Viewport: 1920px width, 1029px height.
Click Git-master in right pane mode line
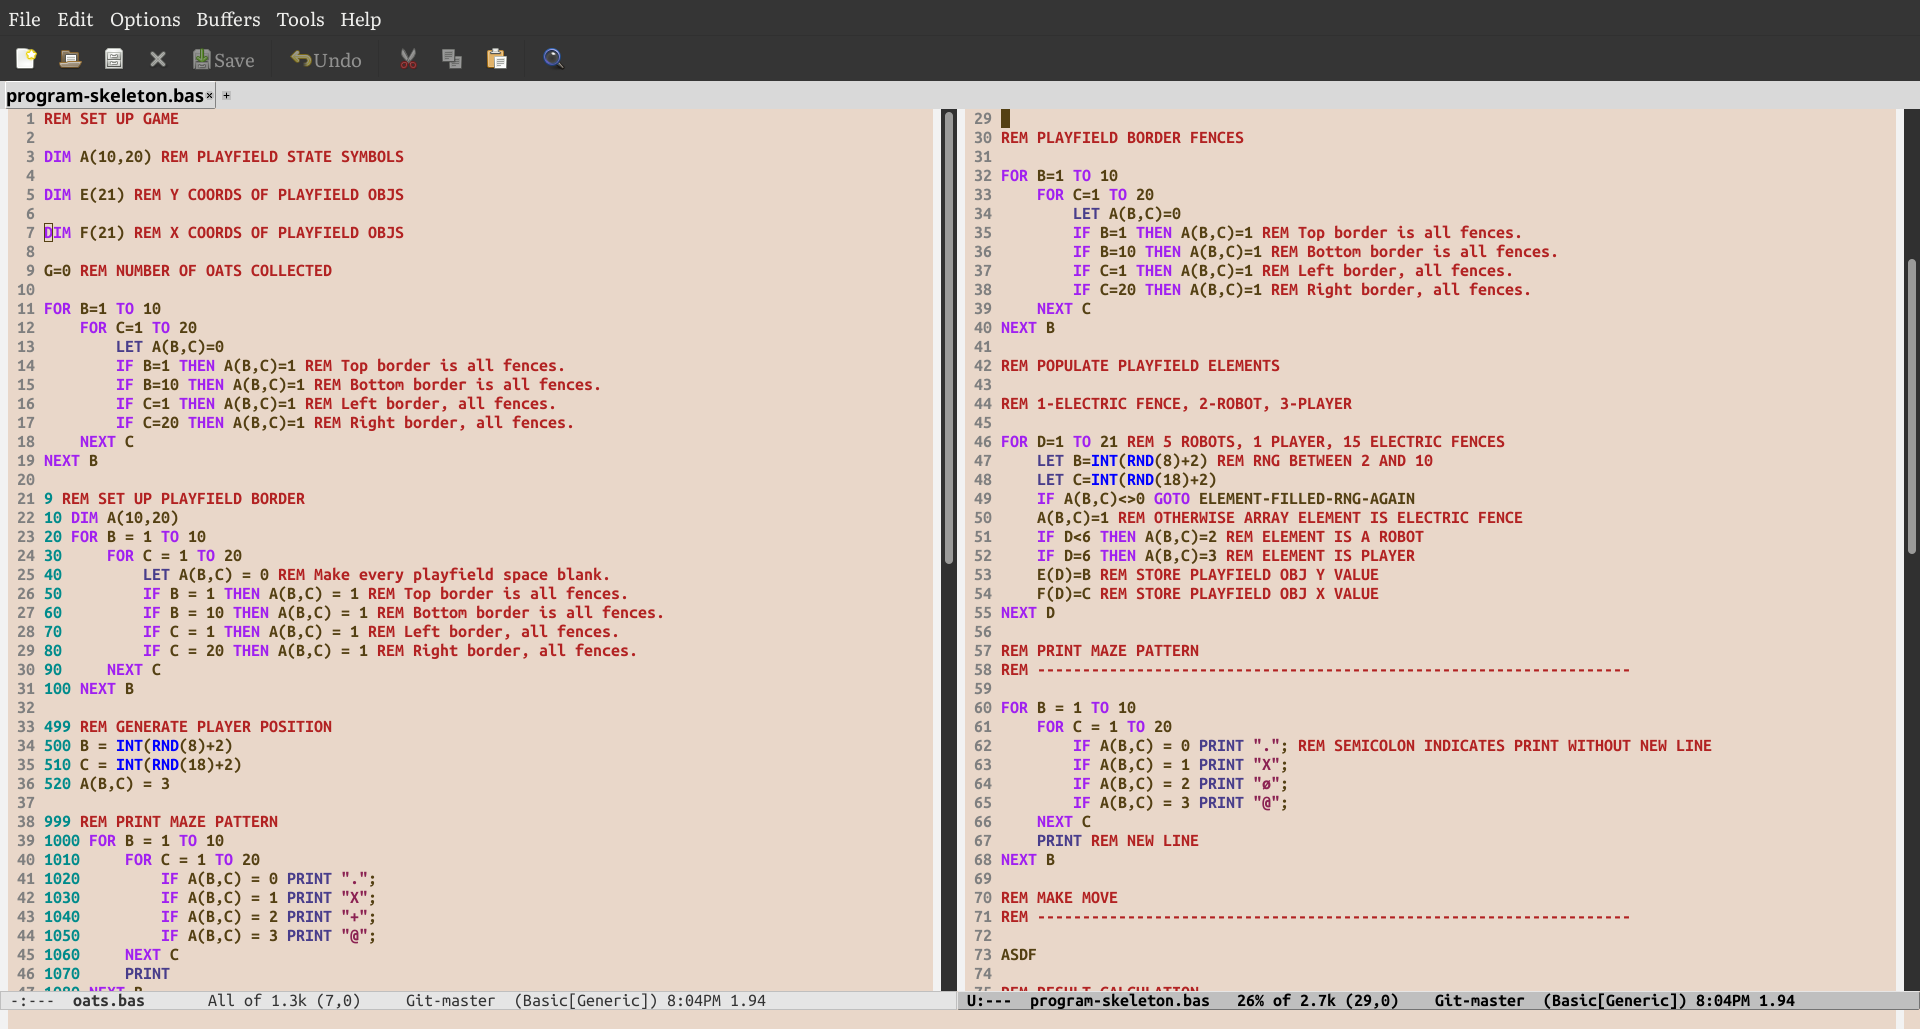(1479, 1000)
